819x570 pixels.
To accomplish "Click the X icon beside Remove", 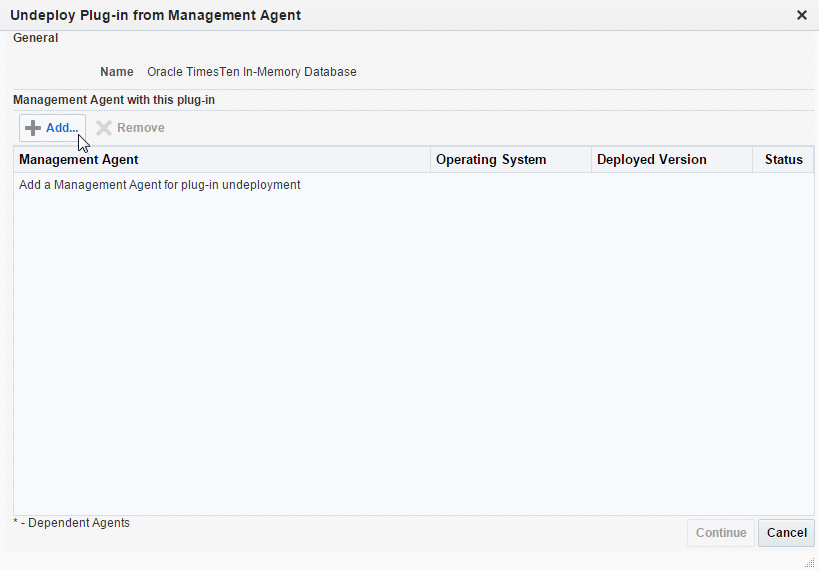I will click(104, 128).
